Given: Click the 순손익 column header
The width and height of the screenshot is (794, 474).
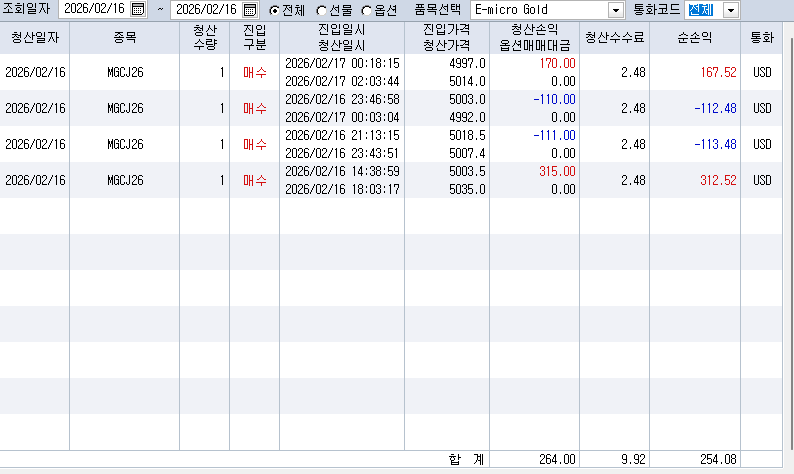Looking at the screenshot, I should (695, 37).
